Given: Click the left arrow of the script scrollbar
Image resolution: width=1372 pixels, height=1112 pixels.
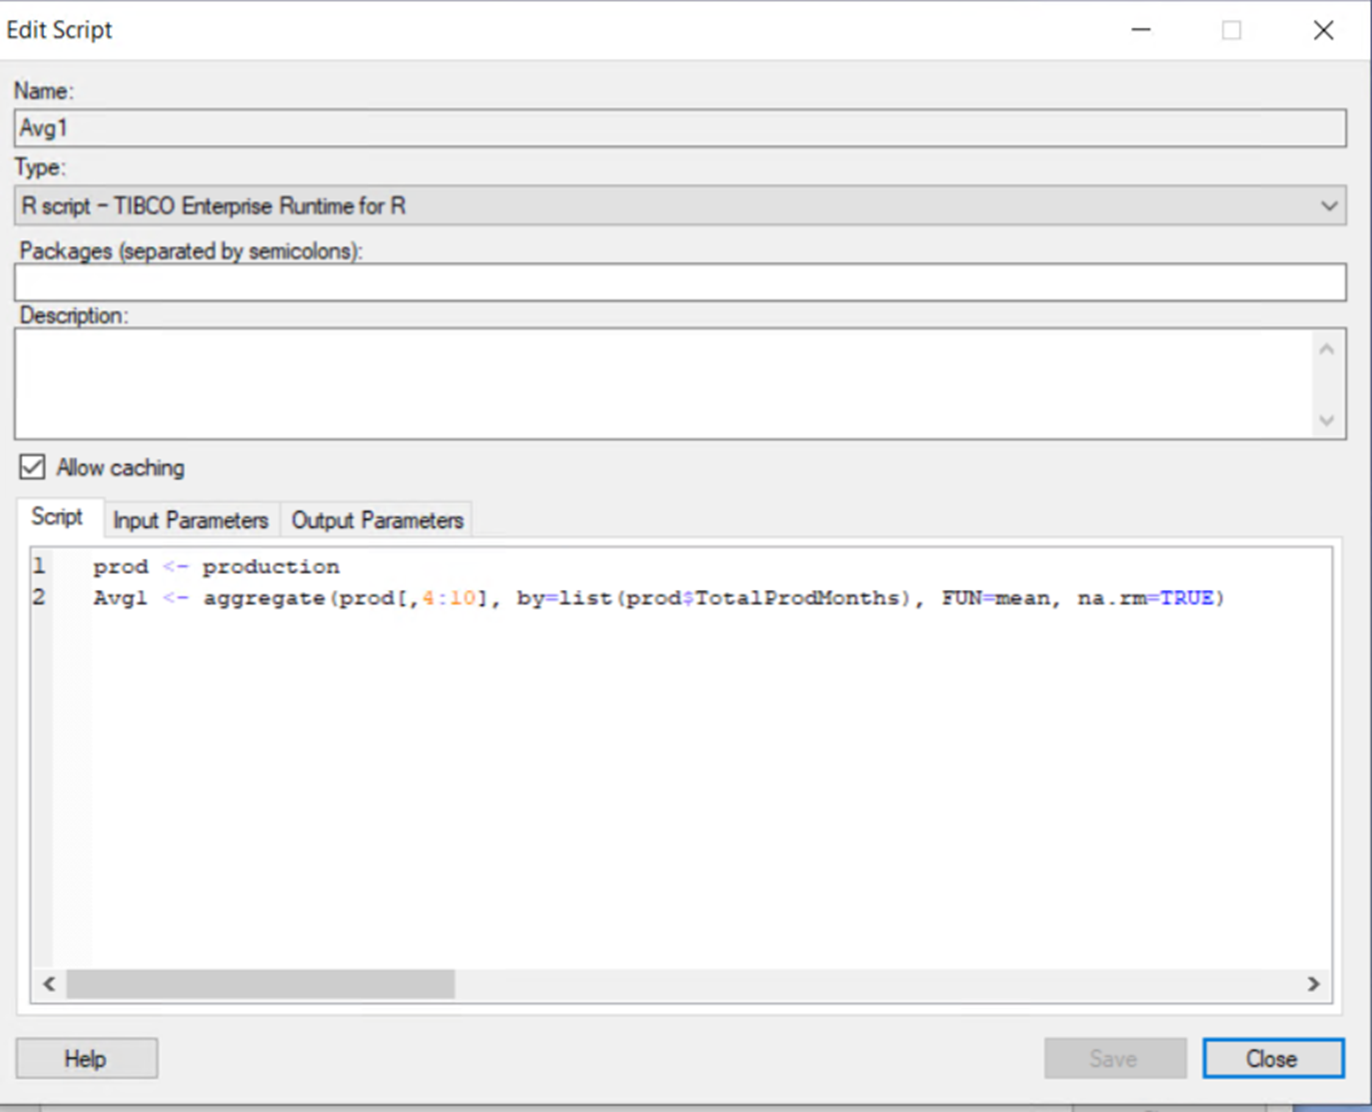Looking at the screenshot, I should click(48, 985).
